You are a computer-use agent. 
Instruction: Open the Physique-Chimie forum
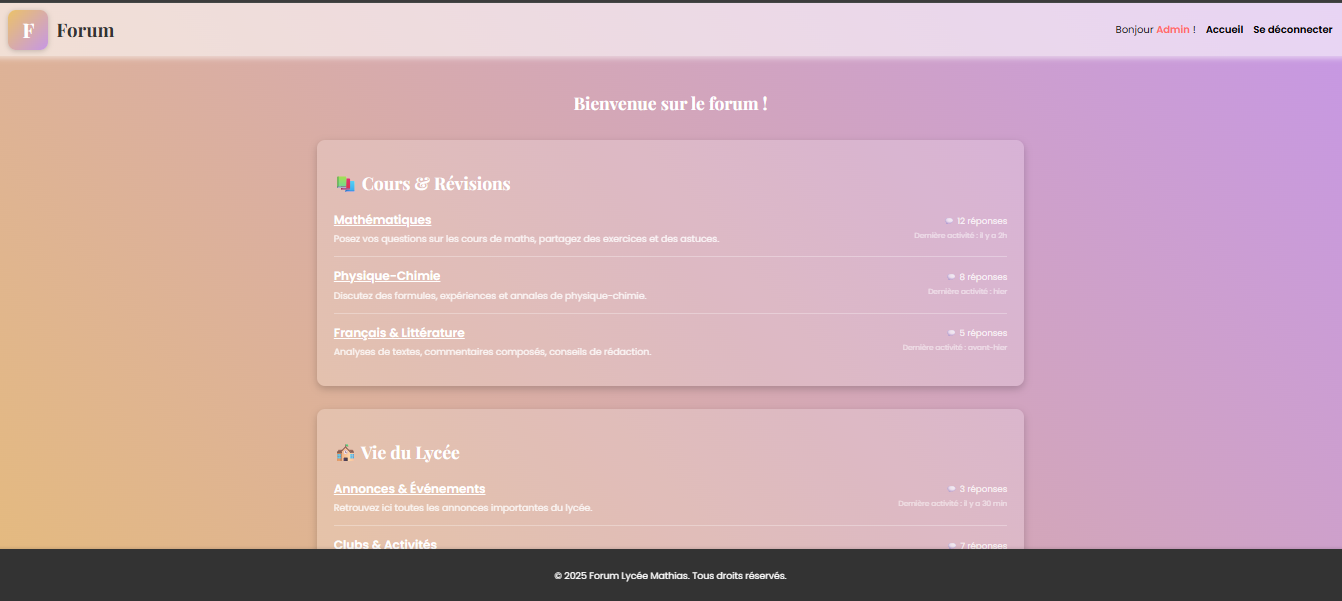(387, 275)
